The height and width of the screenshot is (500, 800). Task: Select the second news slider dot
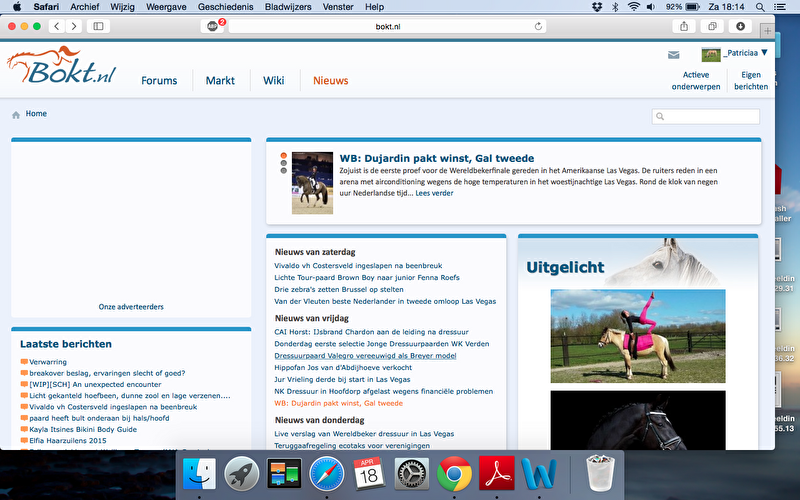pos(284,163)
